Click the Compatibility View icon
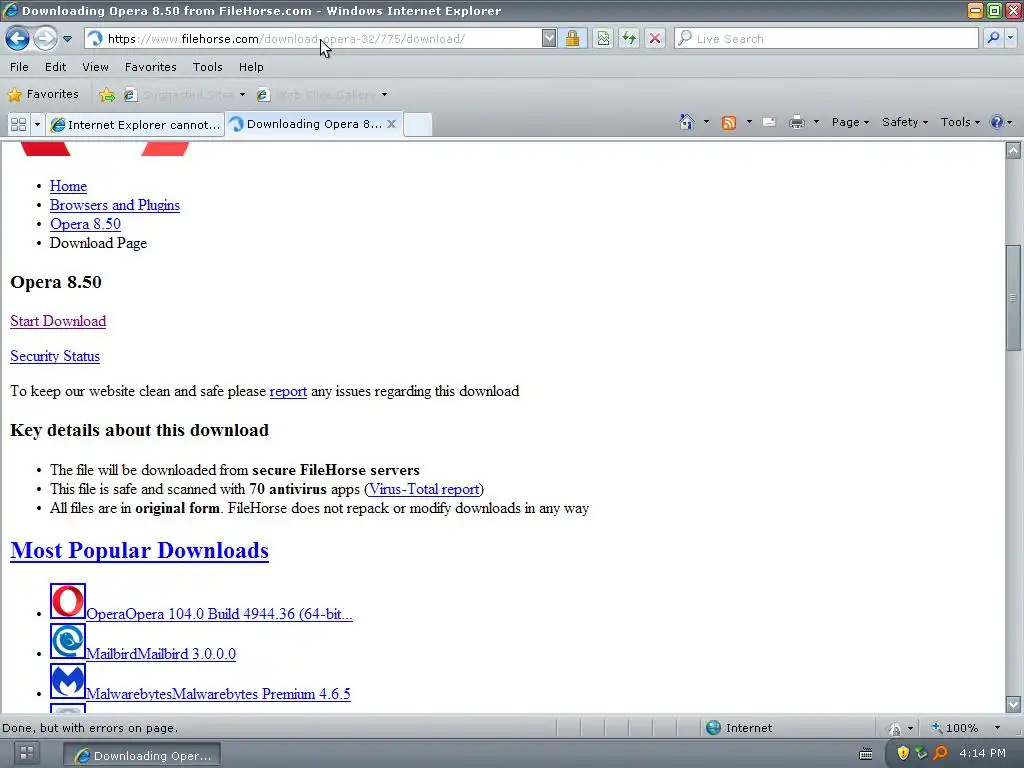The image size is (1024, 768). pos(603,39)
